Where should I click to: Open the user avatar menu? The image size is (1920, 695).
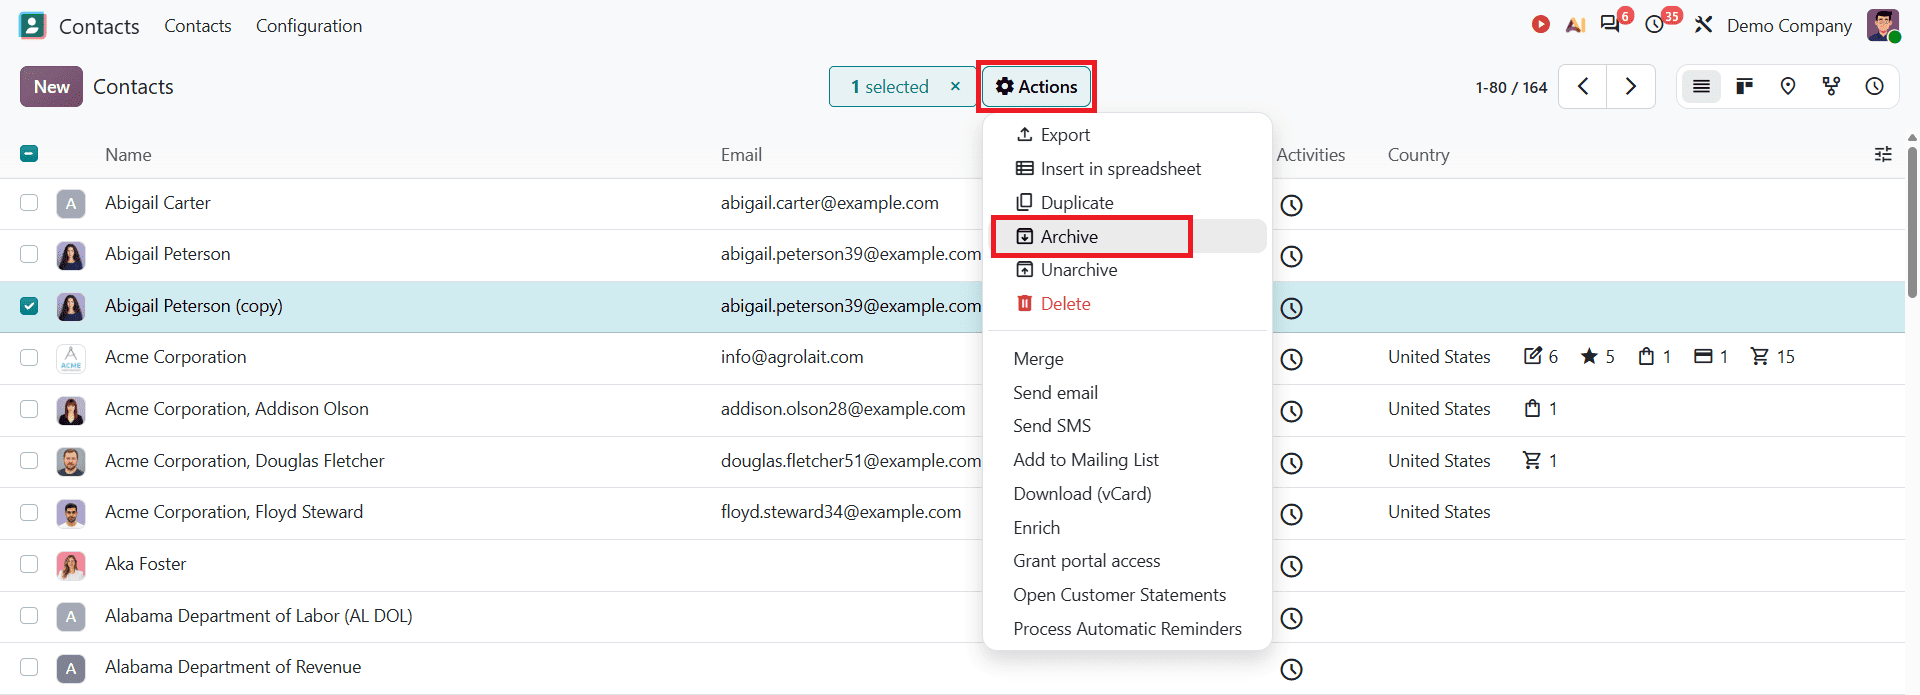click(x=1883, y=25)
